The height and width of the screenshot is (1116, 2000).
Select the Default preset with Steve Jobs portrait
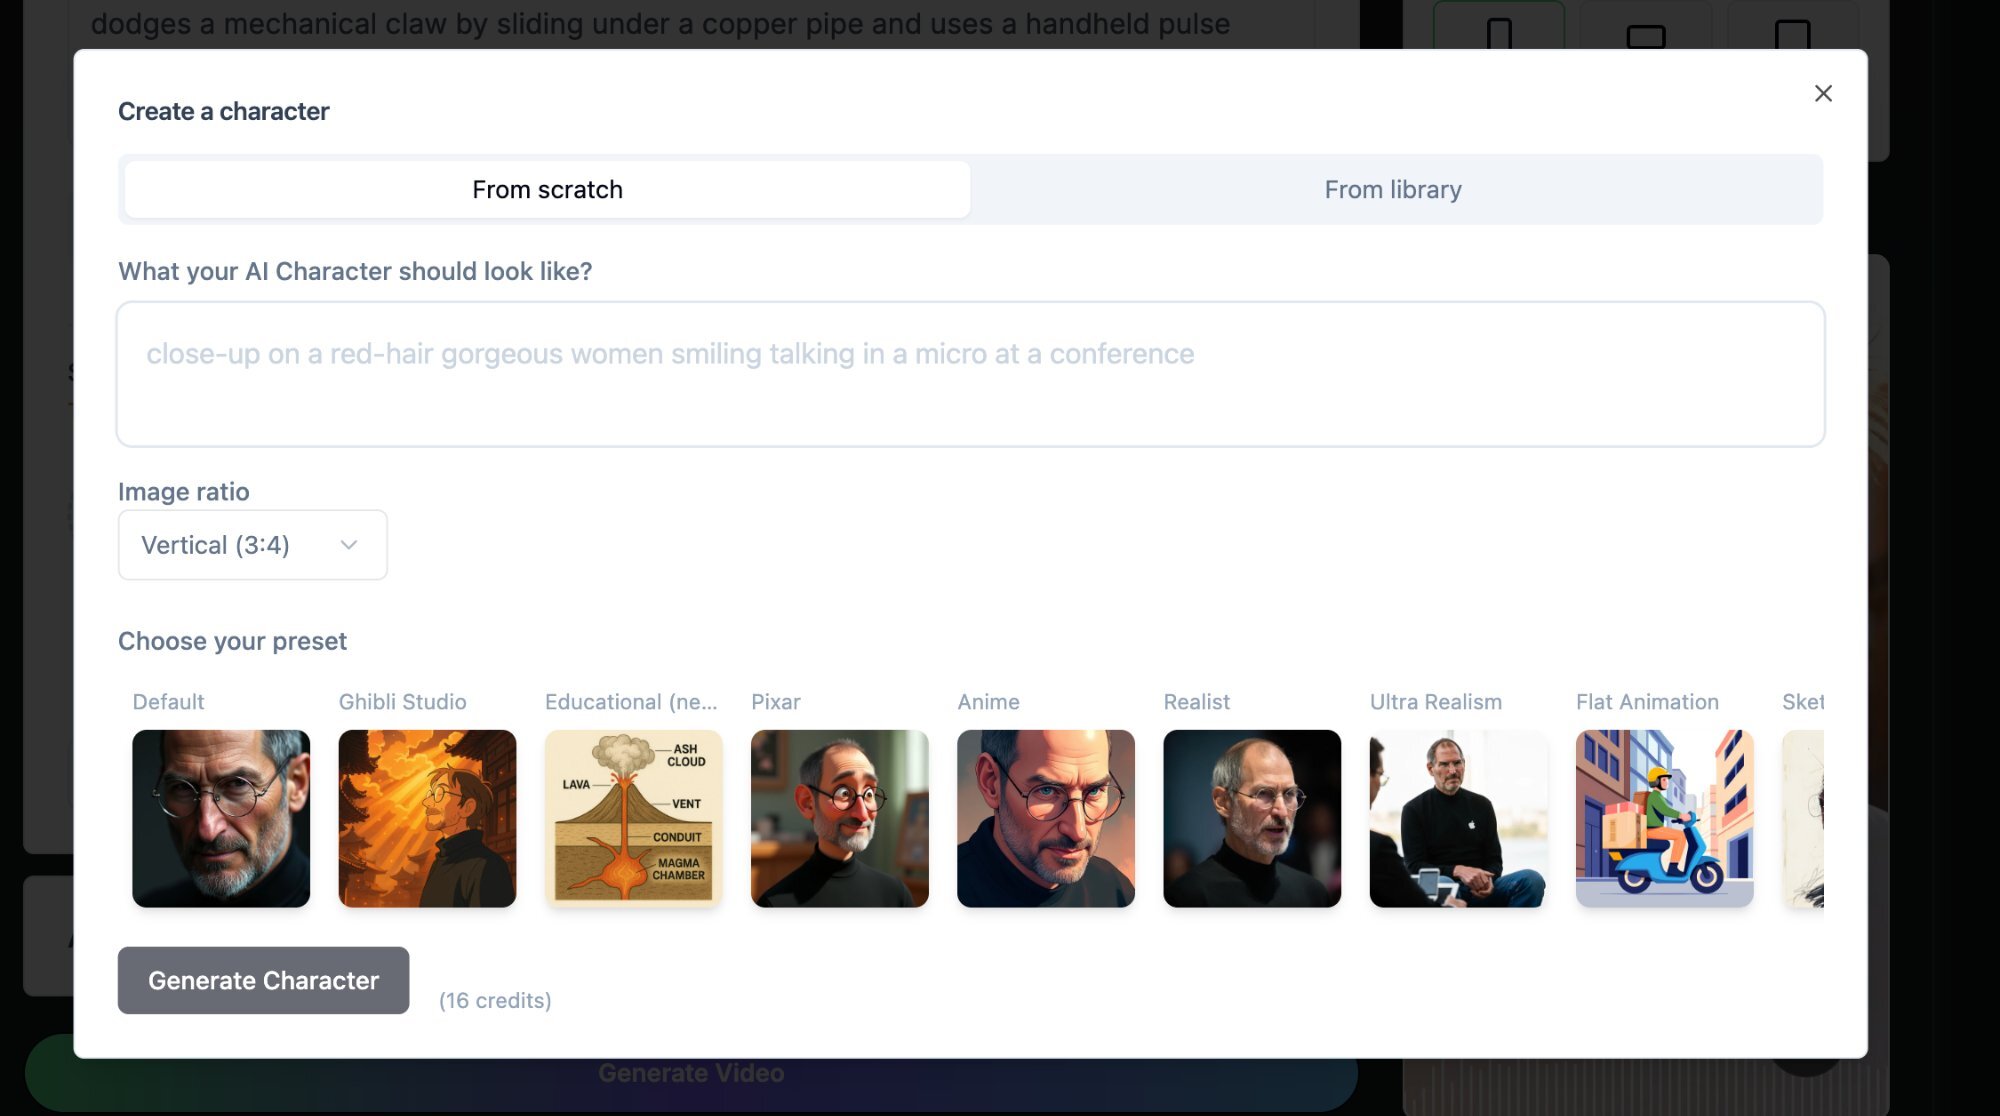[x=219, y=818]
